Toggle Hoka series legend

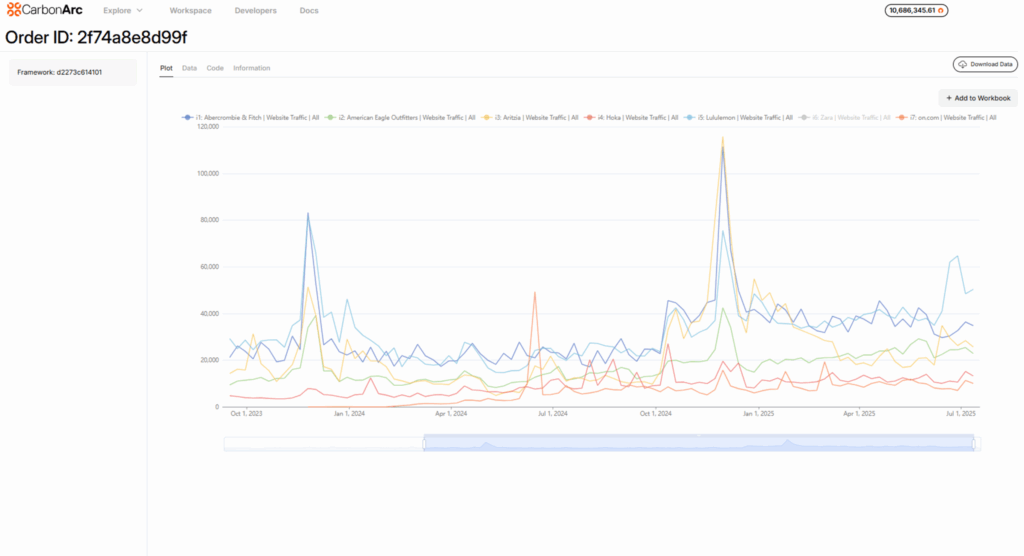[x=632, y=118]
